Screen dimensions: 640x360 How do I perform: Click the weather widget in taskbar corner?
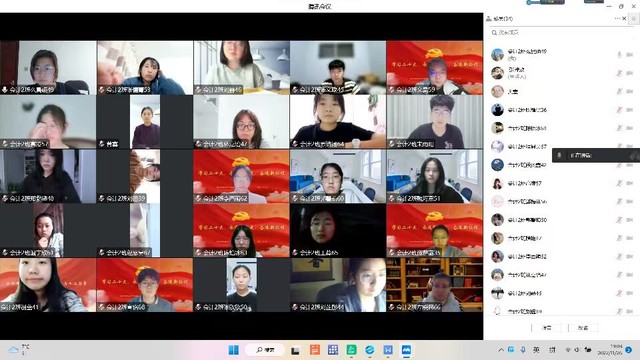[18, 350]
